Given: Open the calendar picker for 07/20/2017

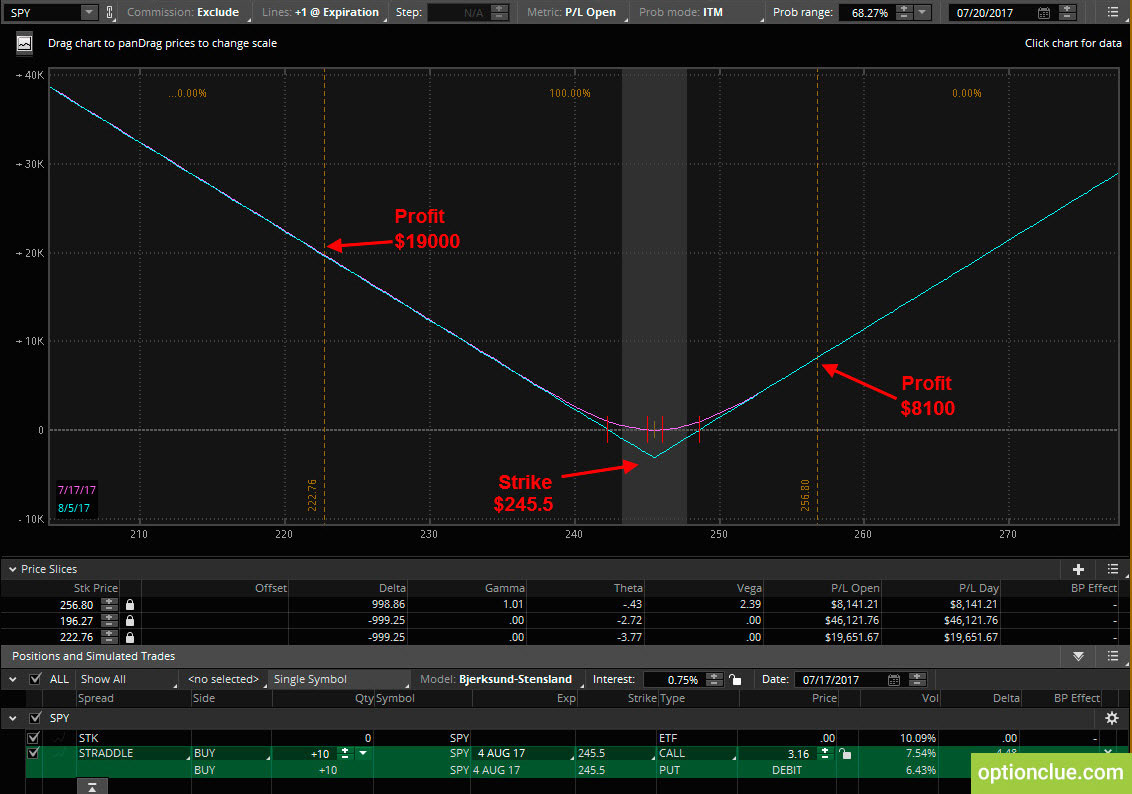Looking at the screenshot, I should pos(1043,12).
